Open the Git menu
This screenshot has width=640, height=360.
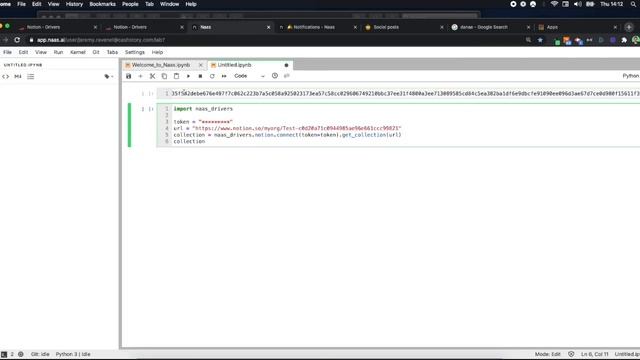pos(96,52)
